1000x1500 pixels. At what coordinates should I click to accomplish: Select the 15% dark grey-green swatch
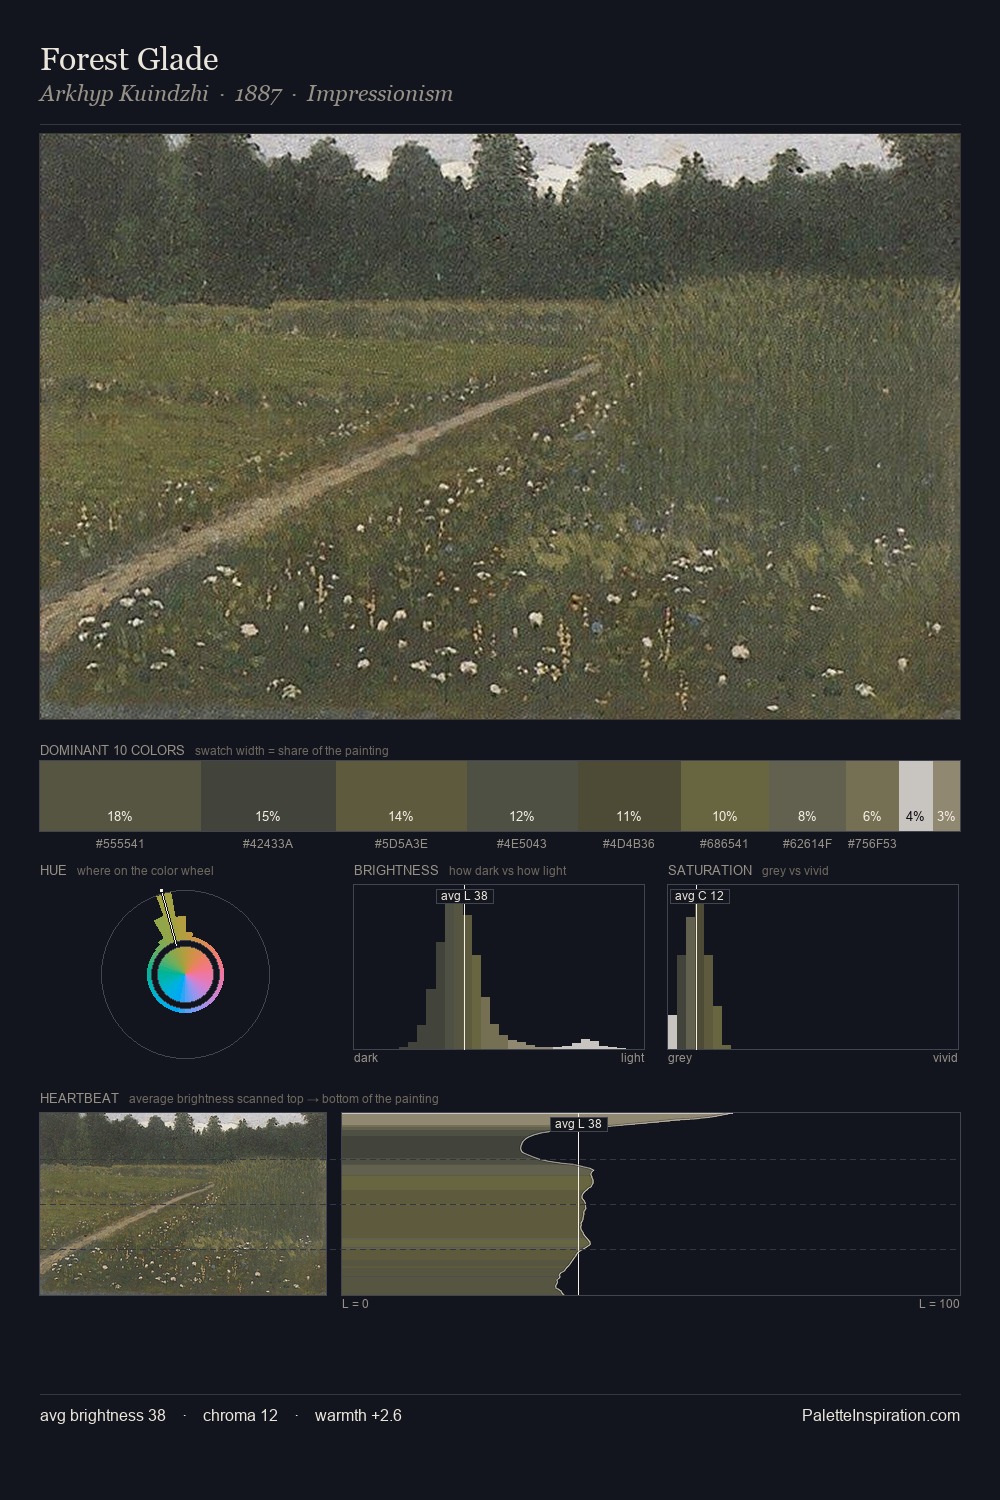[x=268, y=796]
